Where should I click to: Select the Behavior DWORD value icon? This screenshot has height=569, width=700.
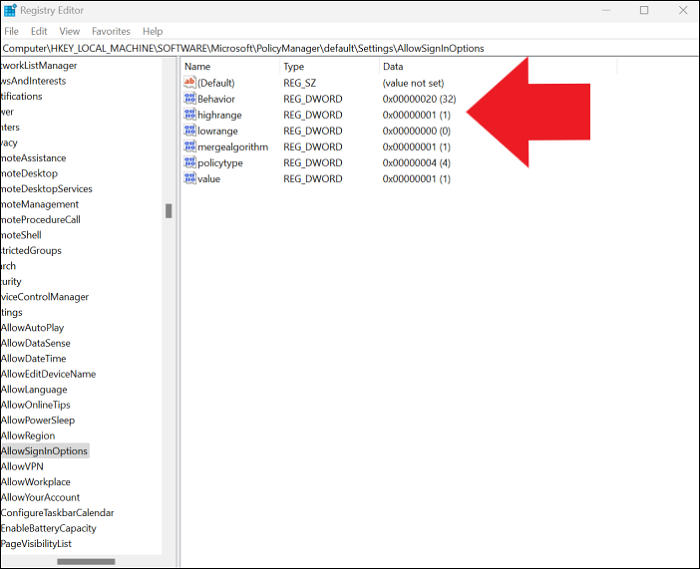(x=190, y=99)
